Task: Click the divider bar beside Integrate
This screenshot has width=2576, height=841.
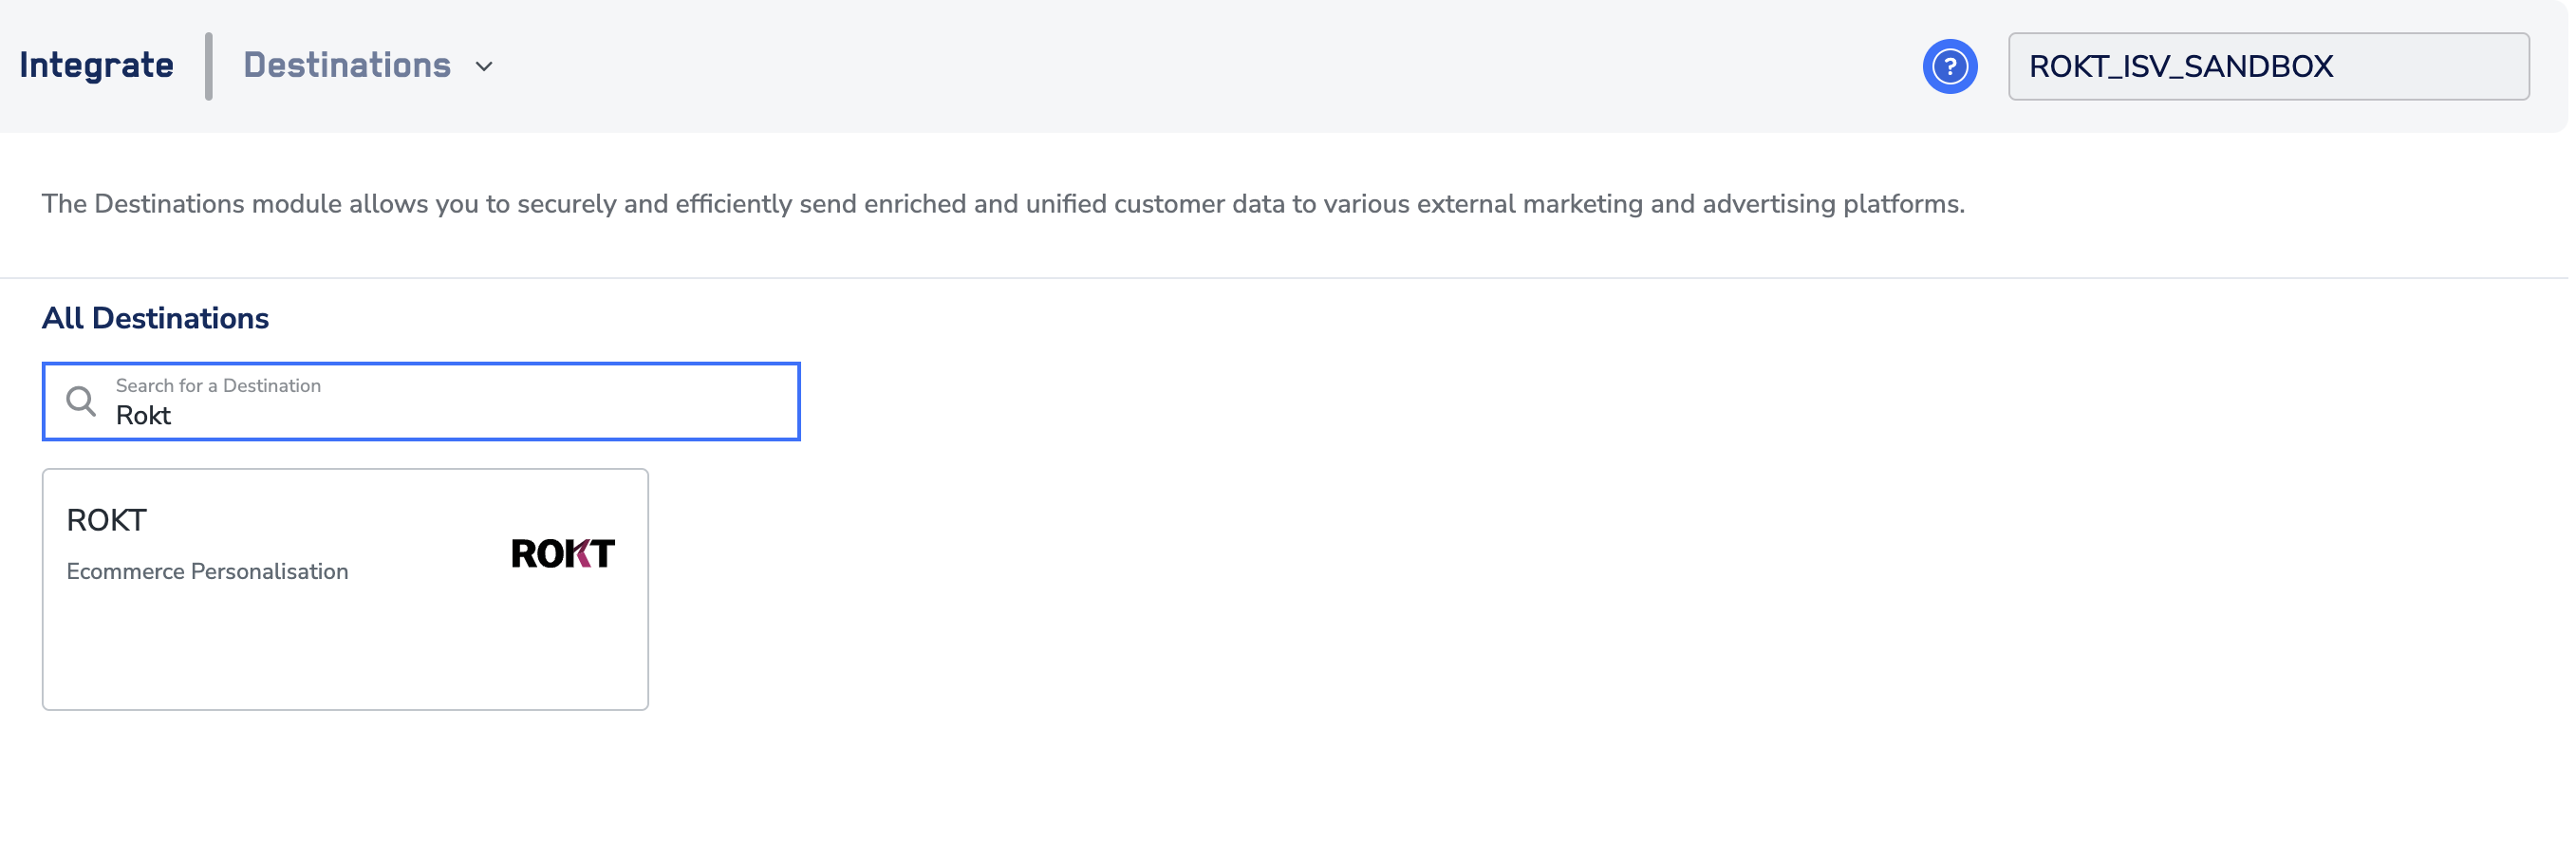Action: 209,66
